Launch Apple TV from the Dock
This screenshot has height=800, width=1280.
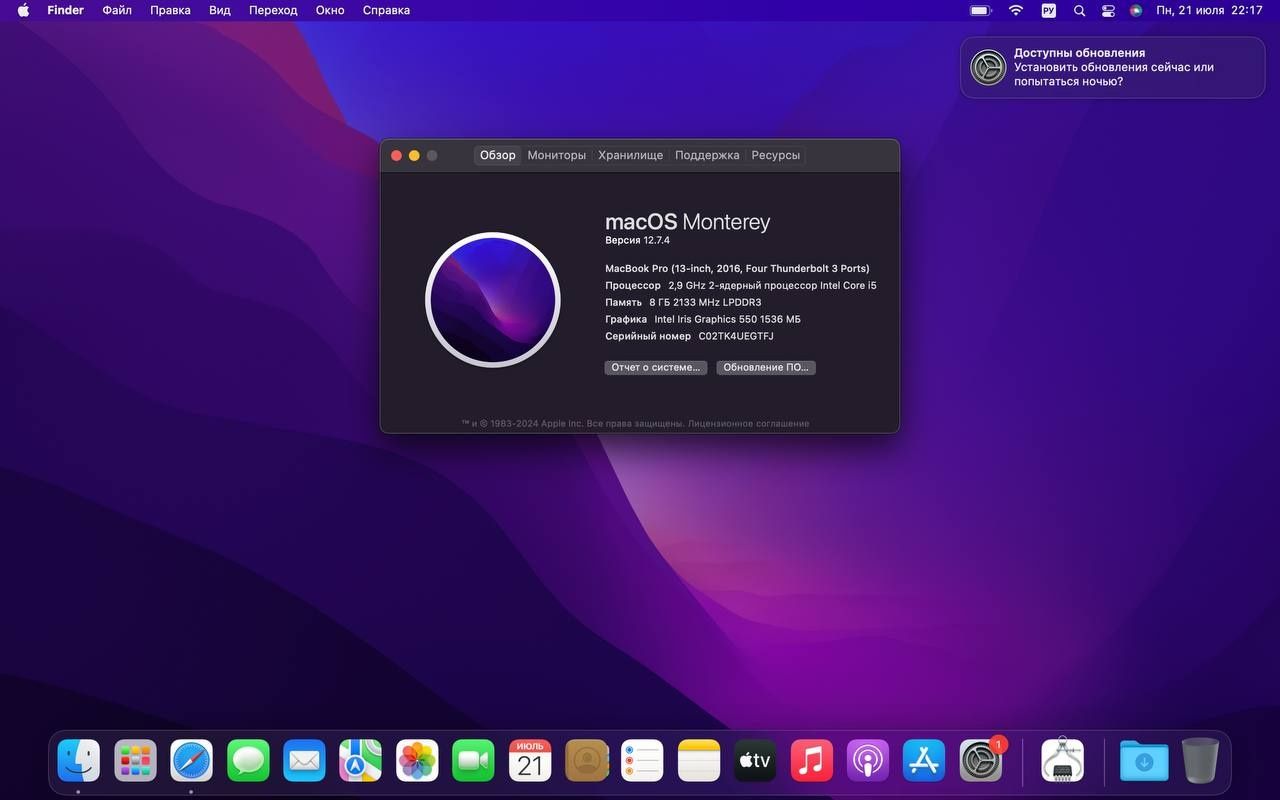755,761
